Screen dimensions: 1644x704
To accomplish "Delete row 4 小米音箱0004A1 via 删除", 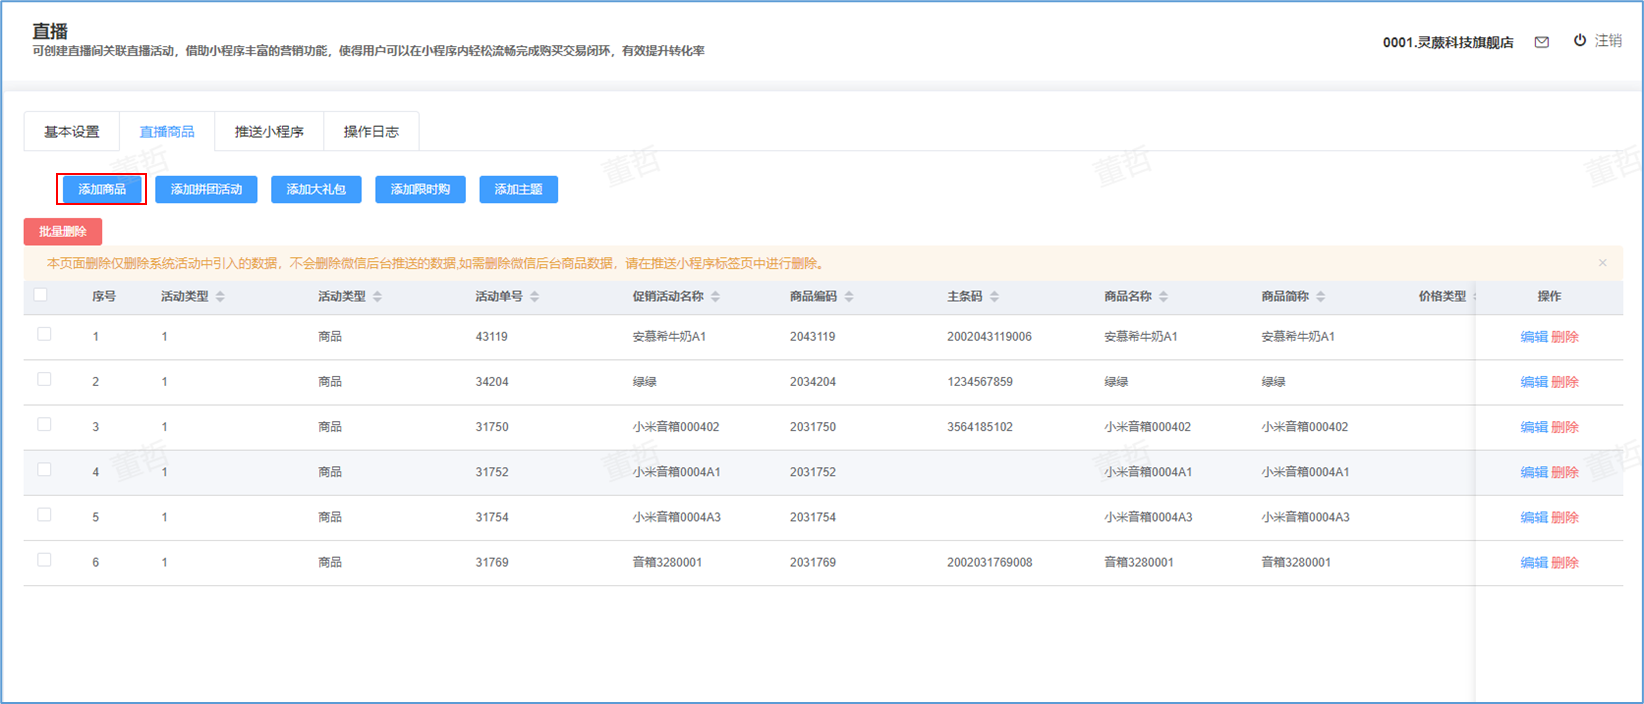I will point(1565,472).
